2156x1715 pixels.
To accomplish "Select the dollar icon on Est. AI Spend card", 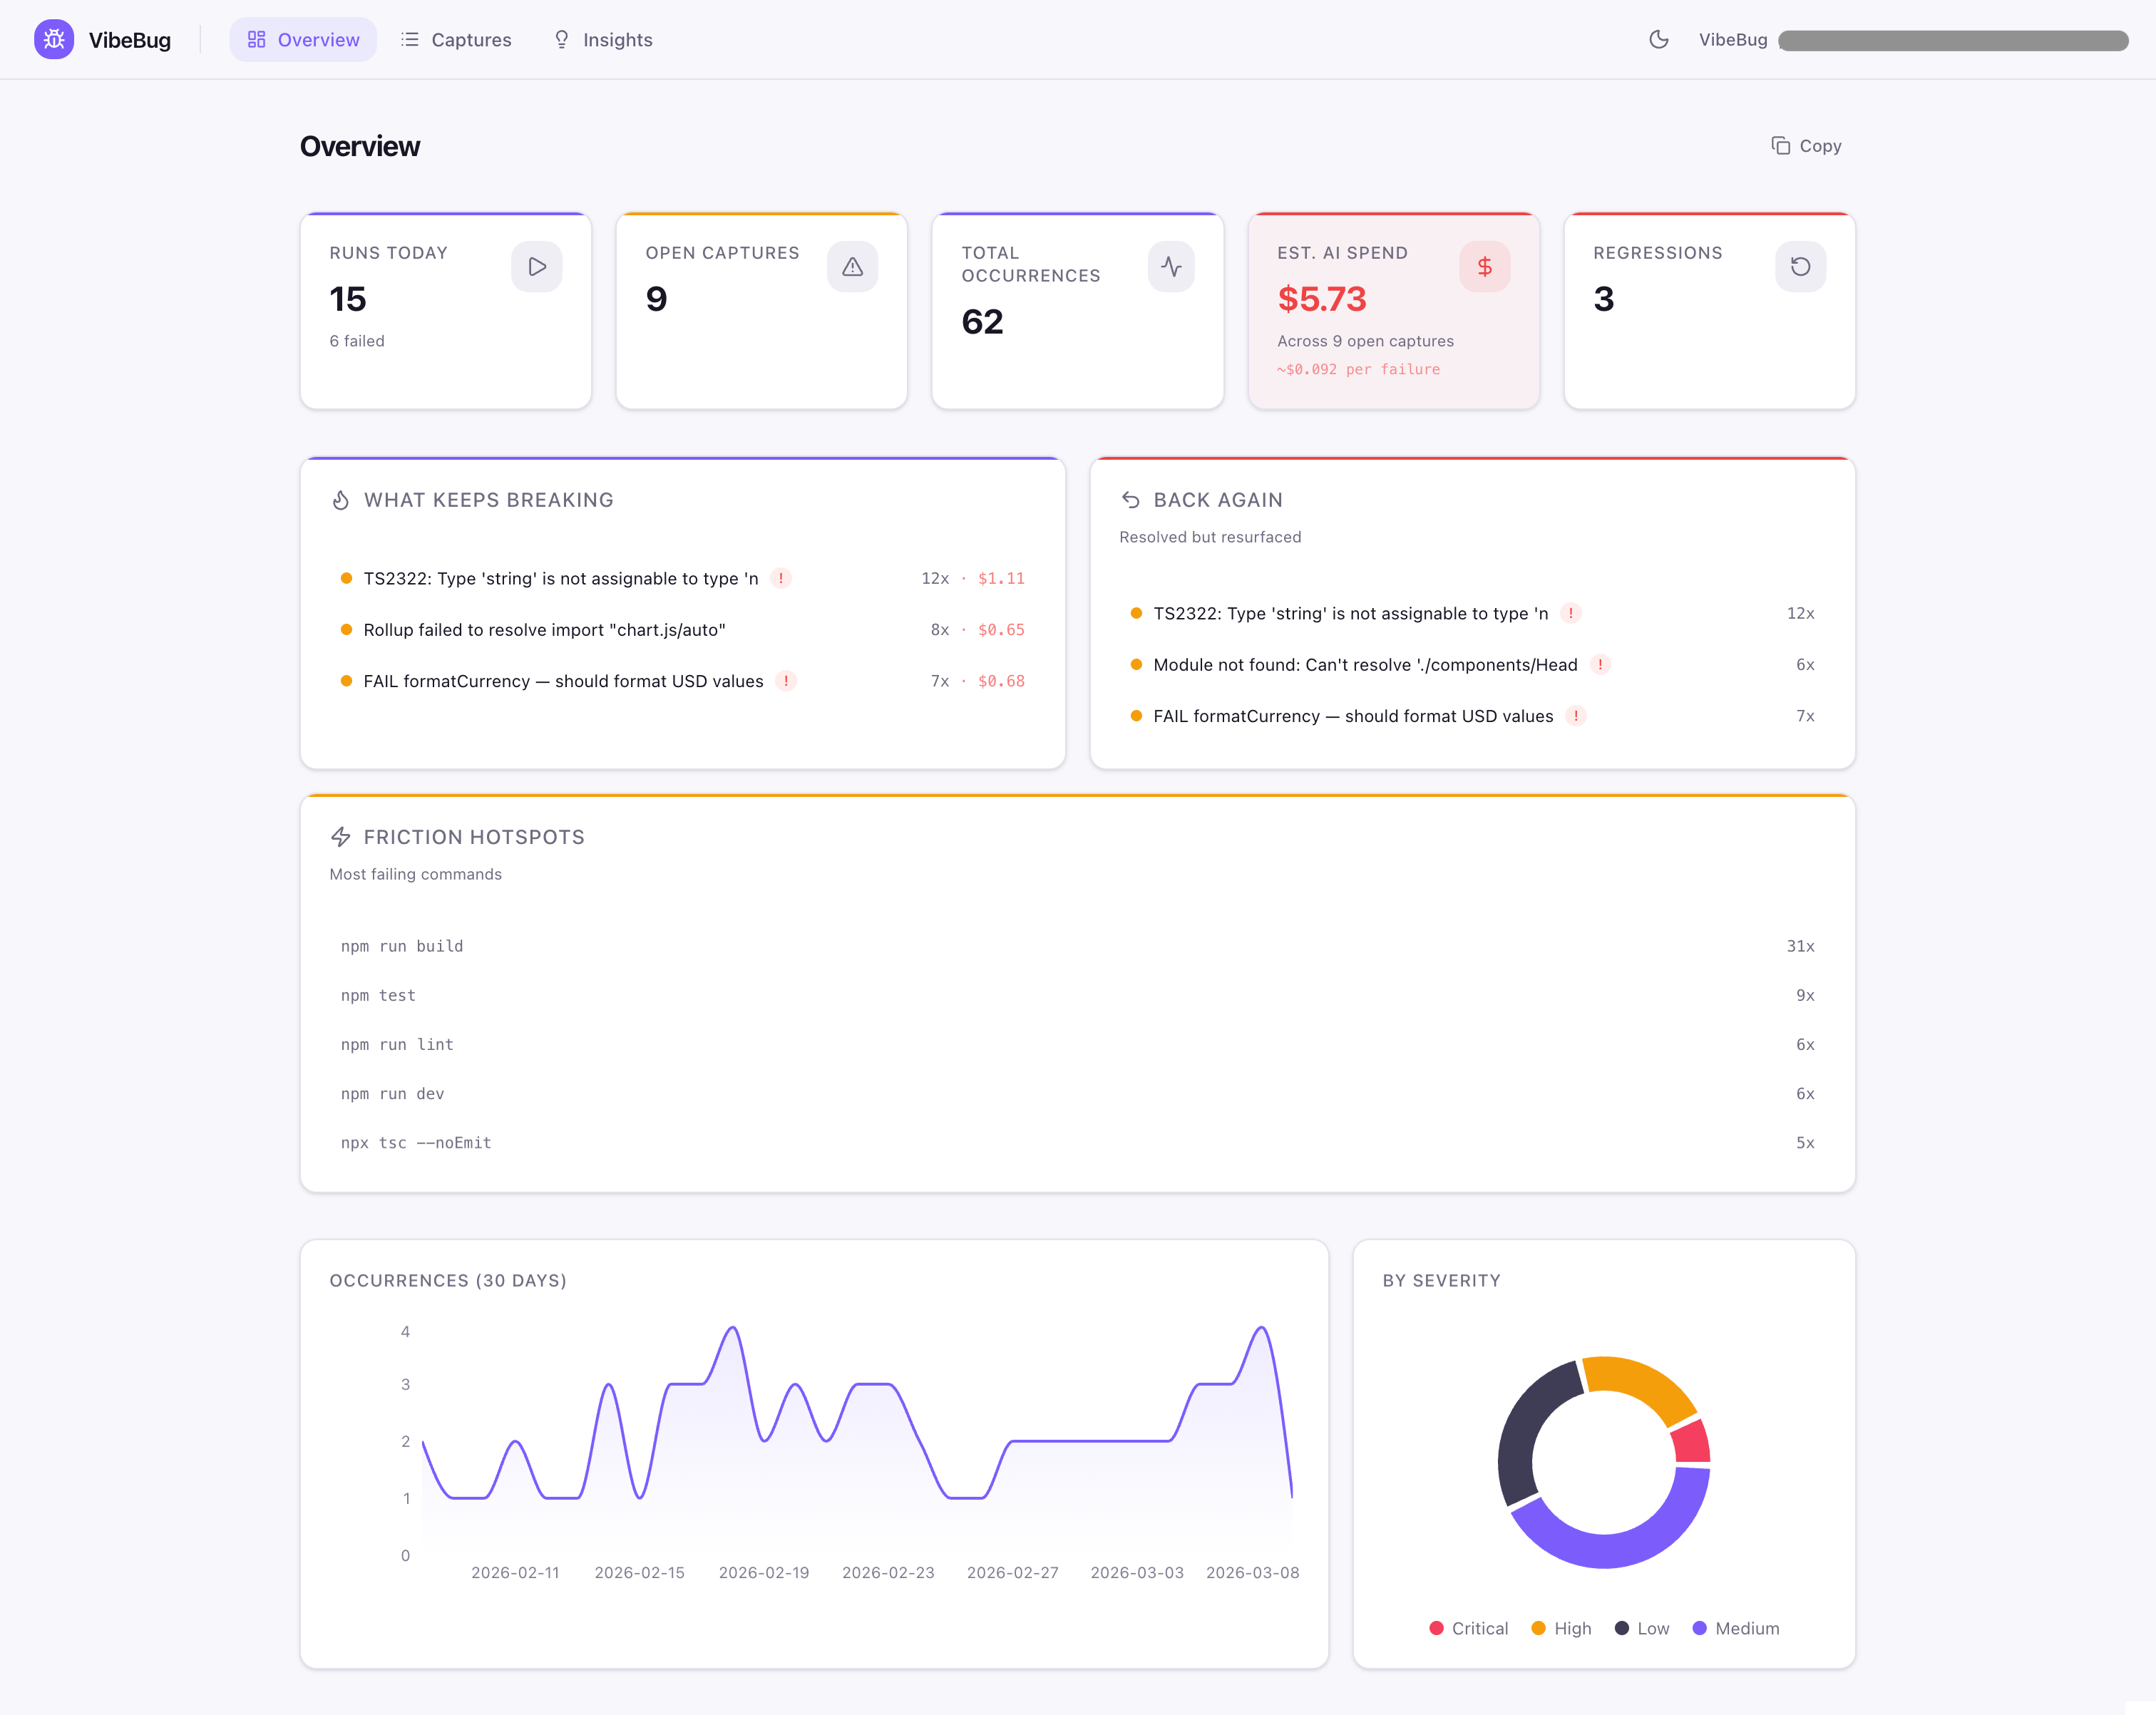I will tap(1485, 267).
